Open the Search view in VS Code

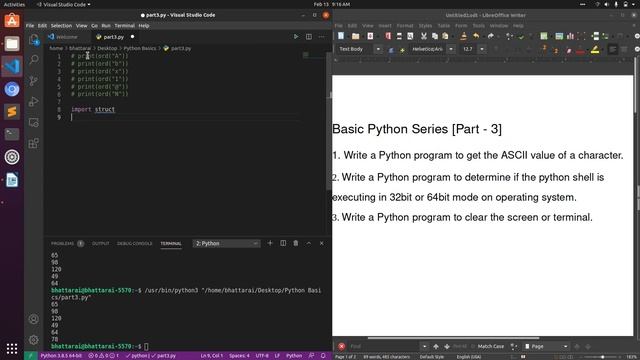click(34, 60)
